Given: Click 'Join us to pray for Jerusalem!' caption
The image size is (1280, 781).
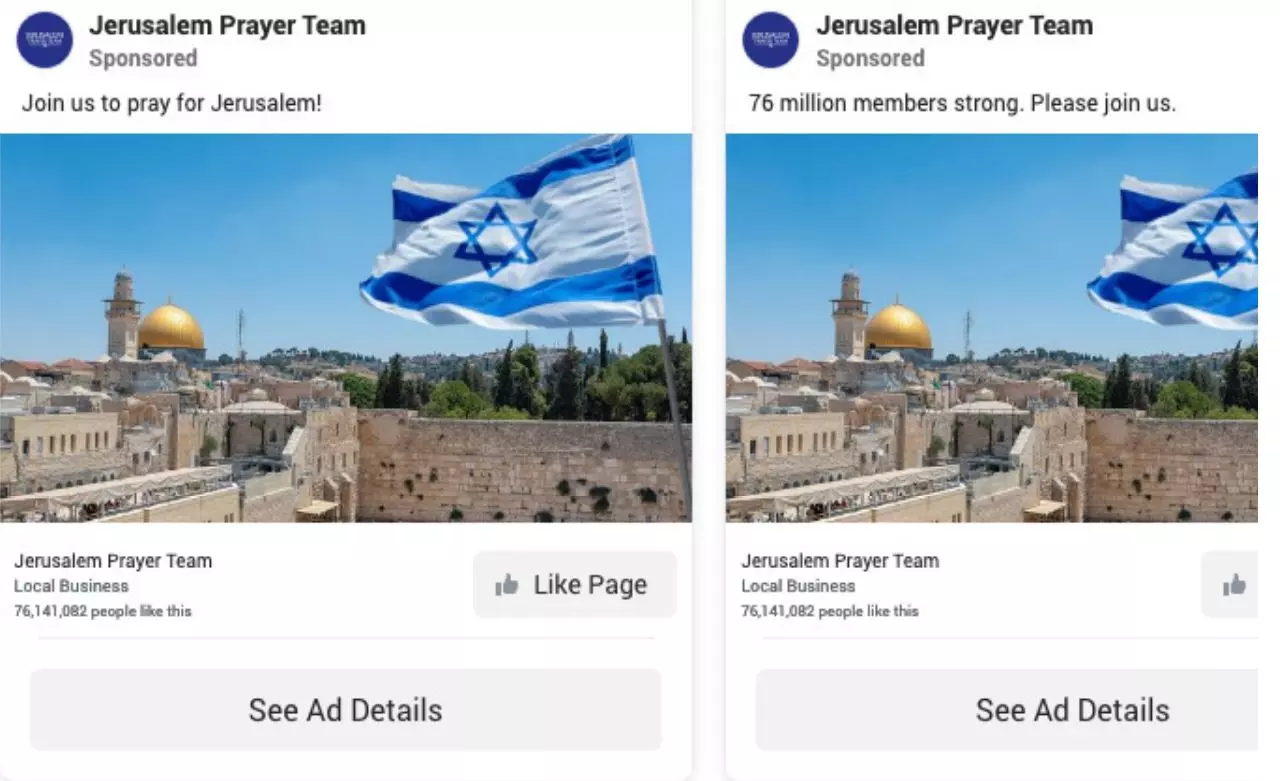Looking at the screenshot, I should point(172,103).
